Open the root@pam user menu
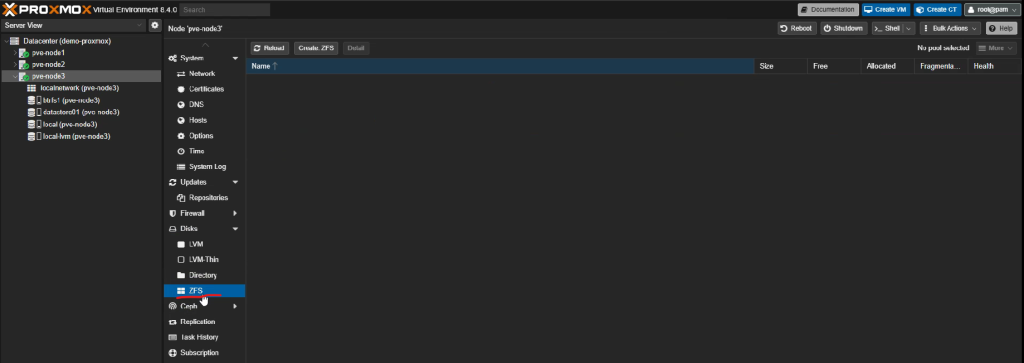The height and width of the screenshot is (363, 1024). 993,10
